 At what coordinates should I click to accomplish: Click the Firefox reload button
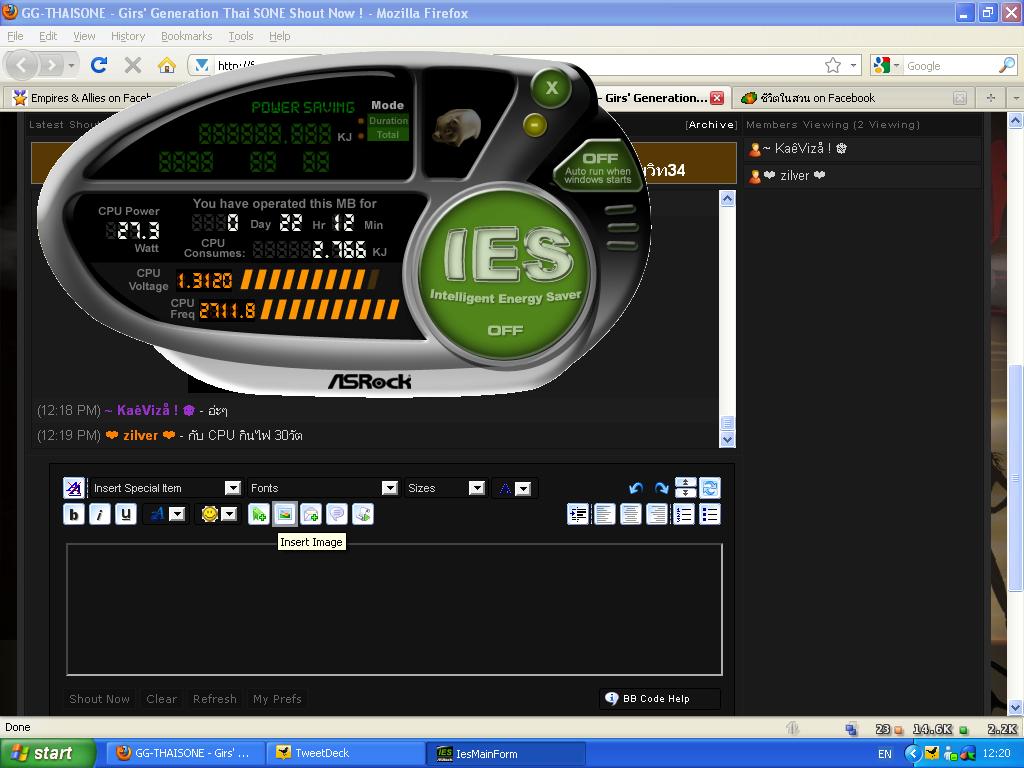[99, 65]
